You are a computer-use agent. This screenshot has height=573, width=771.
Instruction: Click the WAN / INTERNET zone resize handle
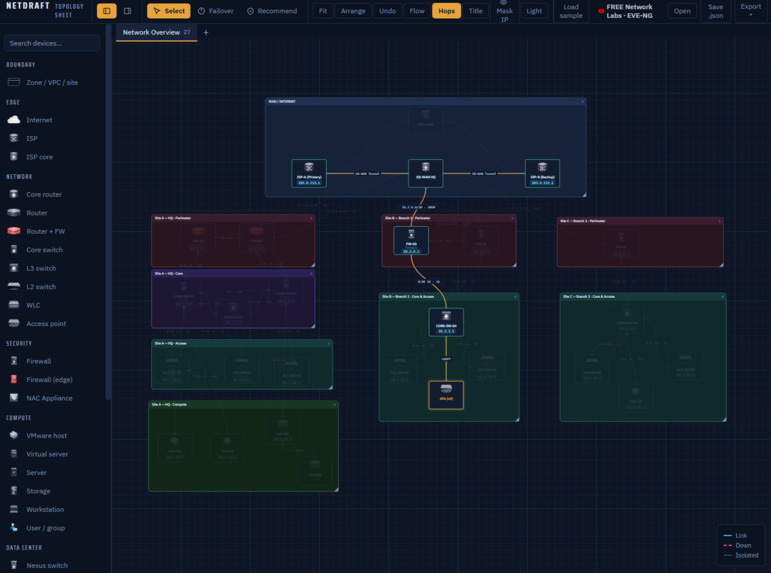(584, 195)
